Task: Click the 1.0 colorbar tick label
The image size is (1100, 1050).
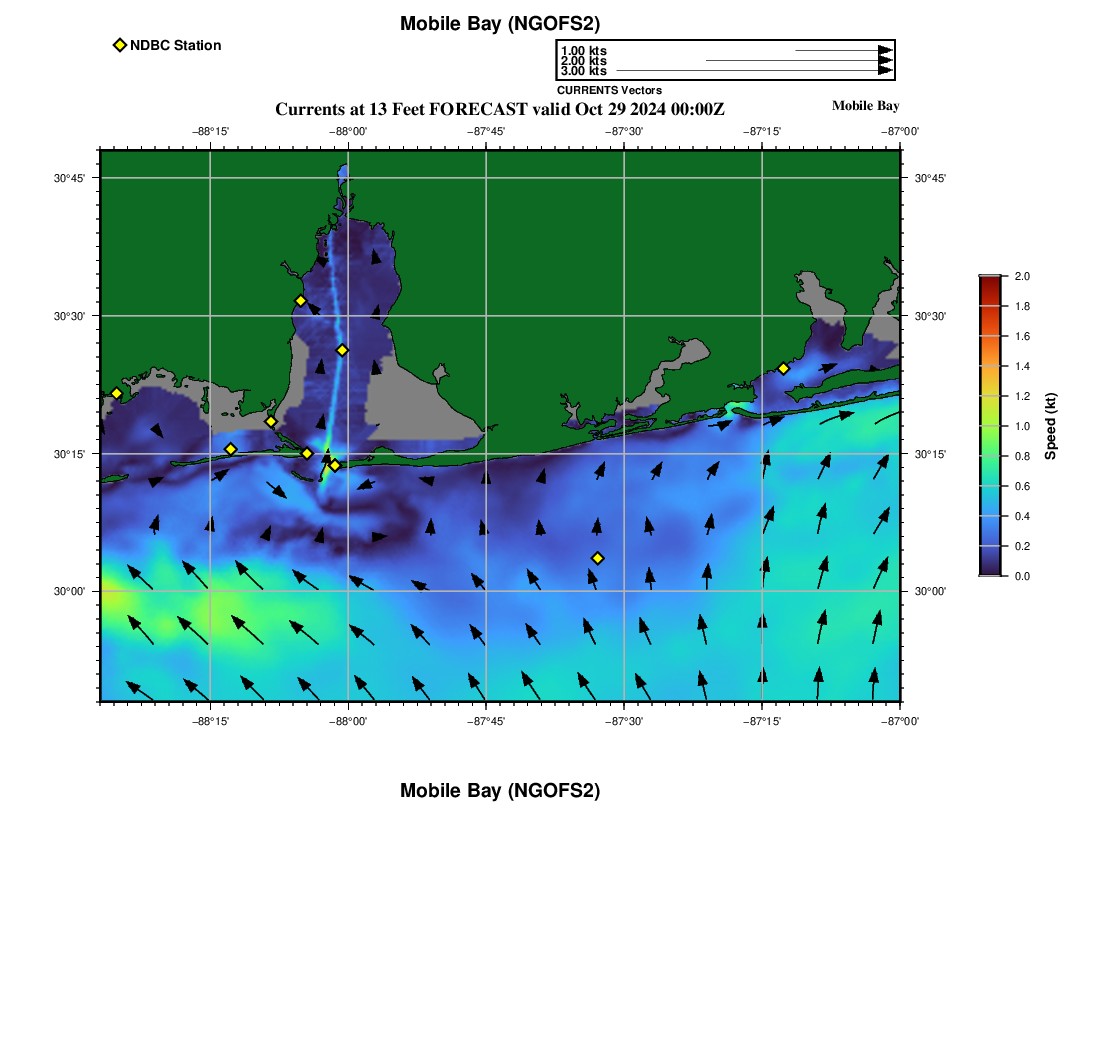Action: [x=1022, y=426]
